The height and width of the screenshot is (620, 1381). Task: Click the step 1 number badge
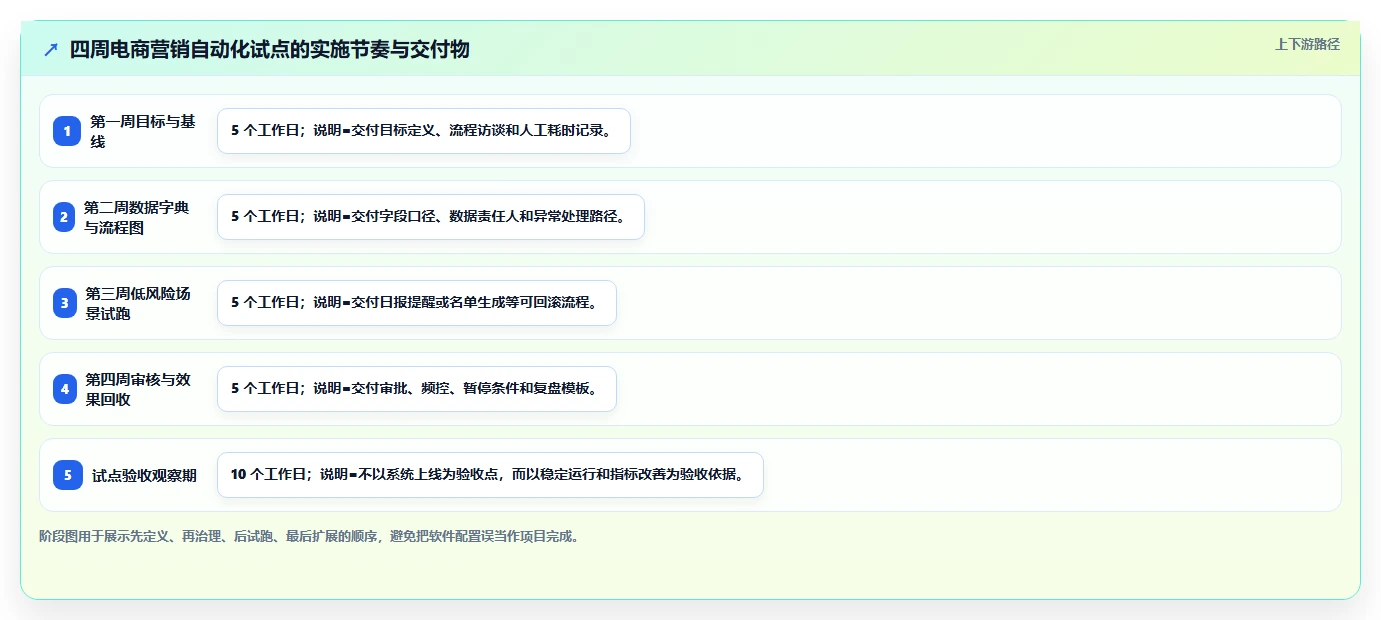point(67,131)
